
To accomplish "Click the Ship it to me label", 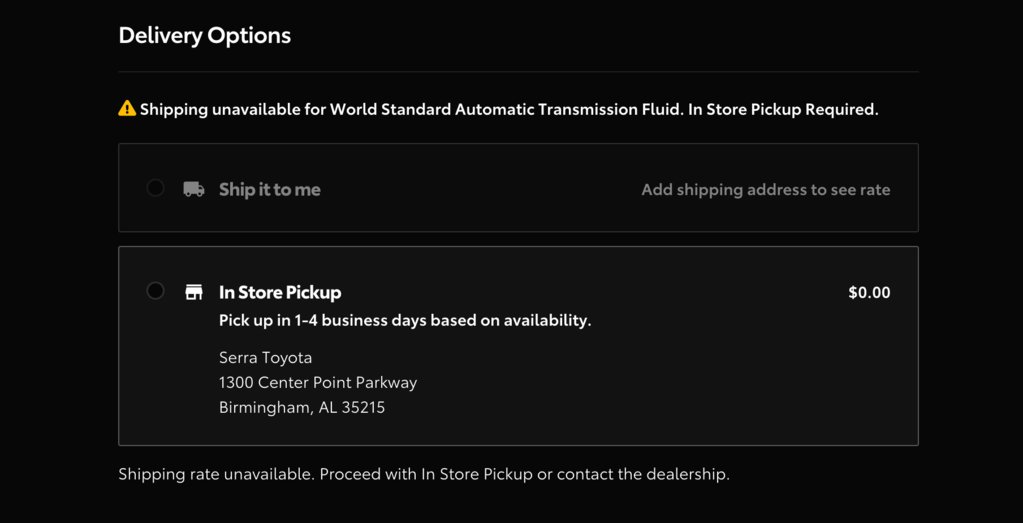I will (269, 190).
